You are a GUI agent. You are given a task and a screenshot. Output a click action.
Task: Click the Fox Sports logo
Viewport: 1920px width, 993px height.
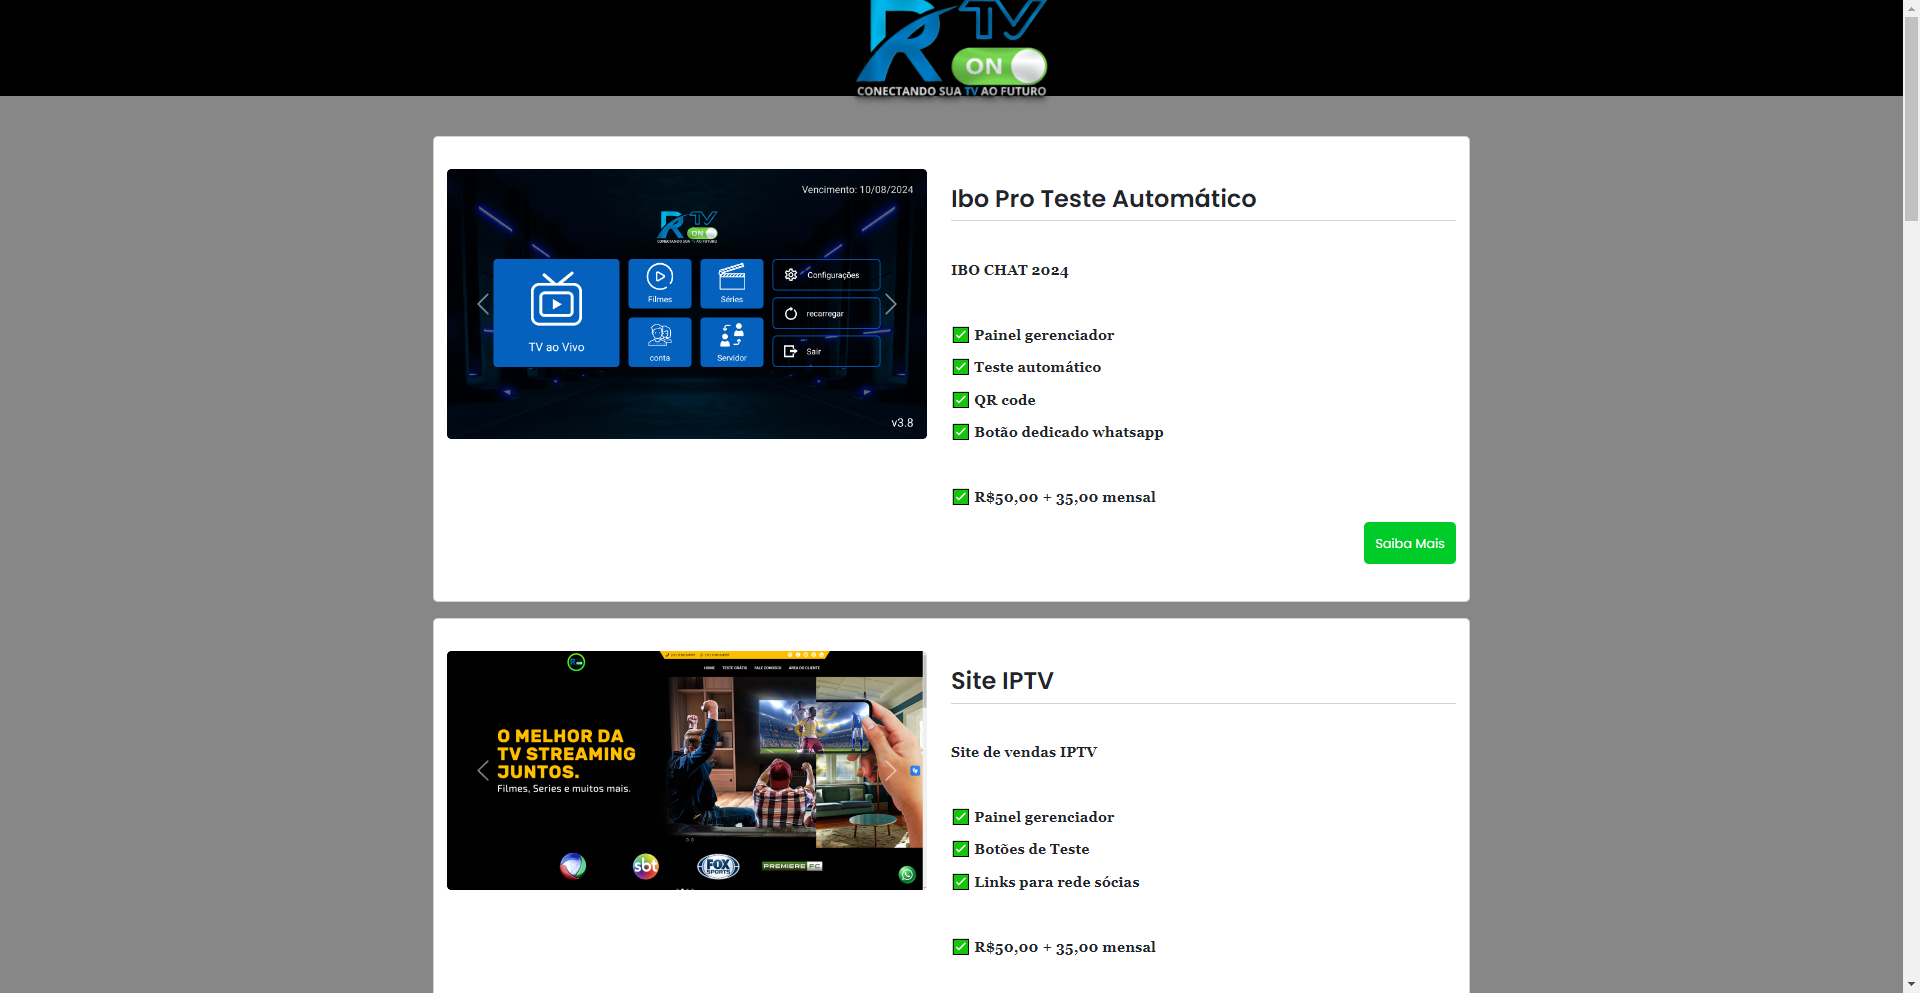(718, 866)
